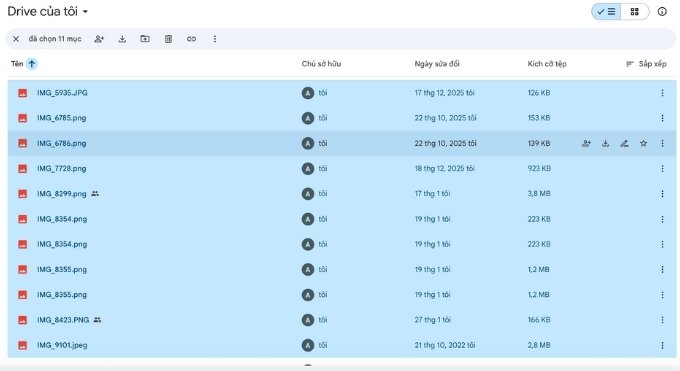Click the '18 thg 12, 2025 tôi' date
Screen dimensions: 680x371
[x=444, y=168]
